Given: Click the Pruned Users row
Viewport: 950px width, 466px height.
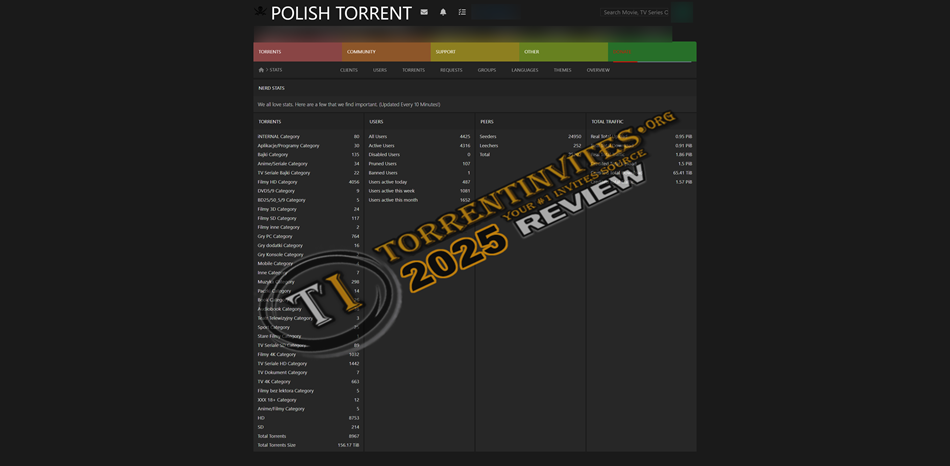Looking at the screenshot, I should (x=419, y=164).
